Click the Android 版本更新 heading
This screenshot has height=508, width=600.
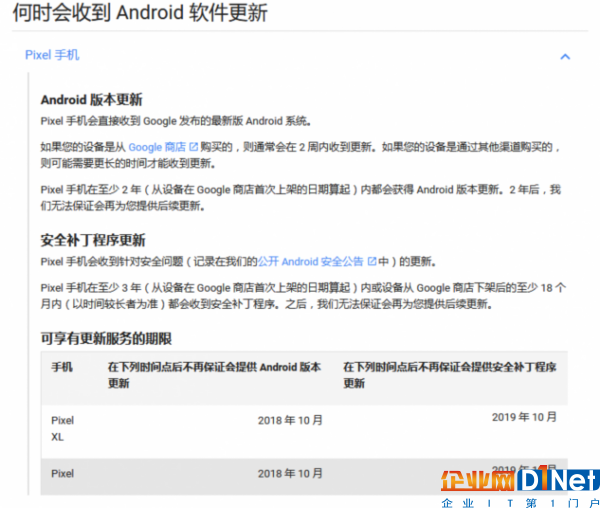[x=91, y=100]
